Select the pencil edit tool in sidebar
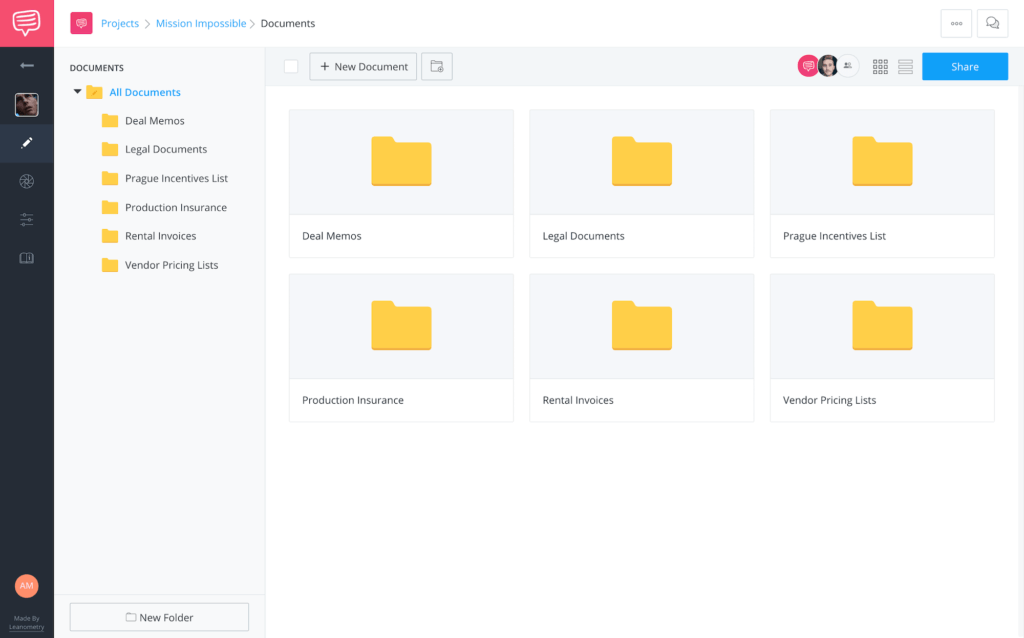Viewport: 1024px width, 638px height. pyautogui.click(x=26, y=142)
